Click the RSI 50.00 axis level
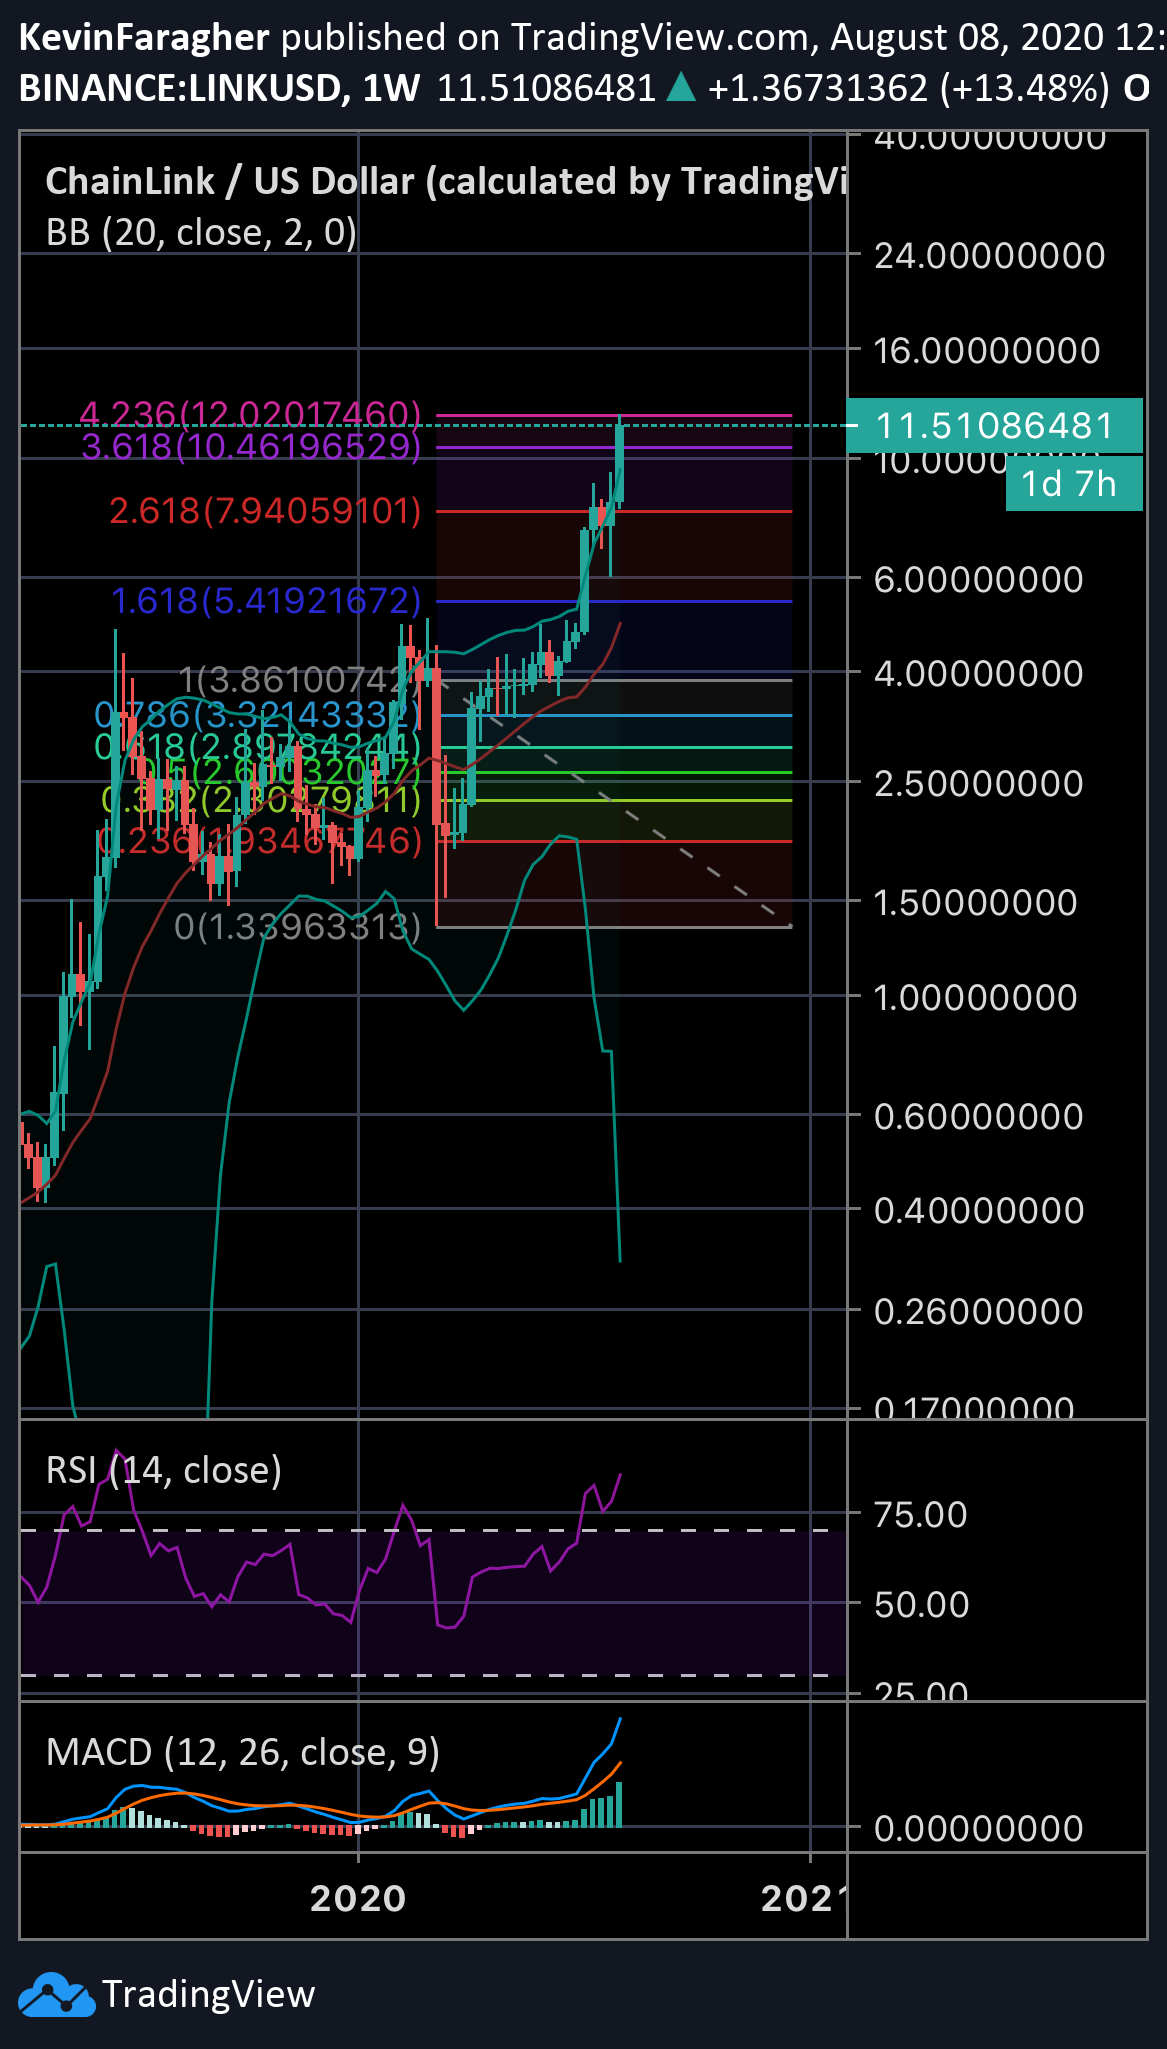Viewport: 1167px width, 2049px height. [x=921, y=1604]
